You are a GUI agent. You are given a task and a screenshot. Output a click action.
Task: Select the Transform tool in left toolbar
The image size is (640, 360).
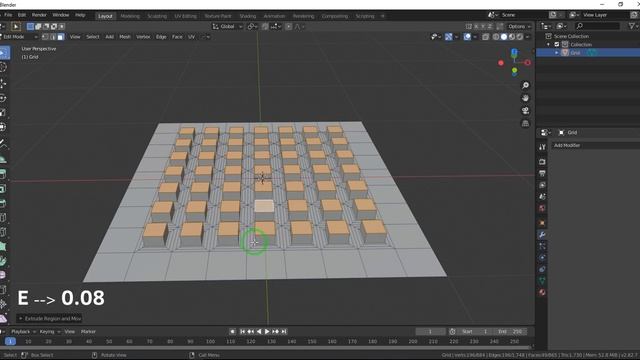point(3,127)
